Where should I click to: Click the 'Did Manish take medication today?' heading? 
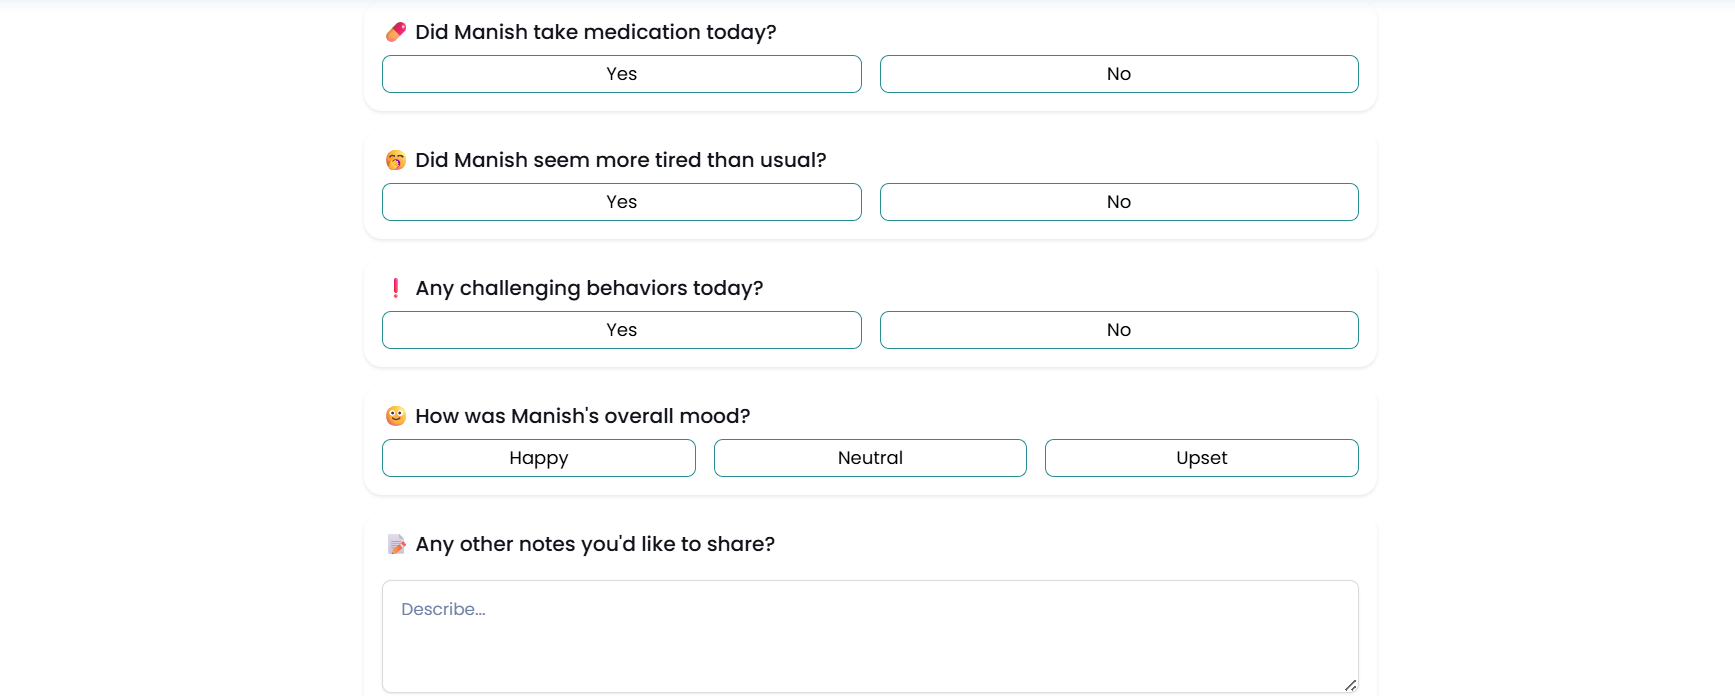(x=595, y=32)
